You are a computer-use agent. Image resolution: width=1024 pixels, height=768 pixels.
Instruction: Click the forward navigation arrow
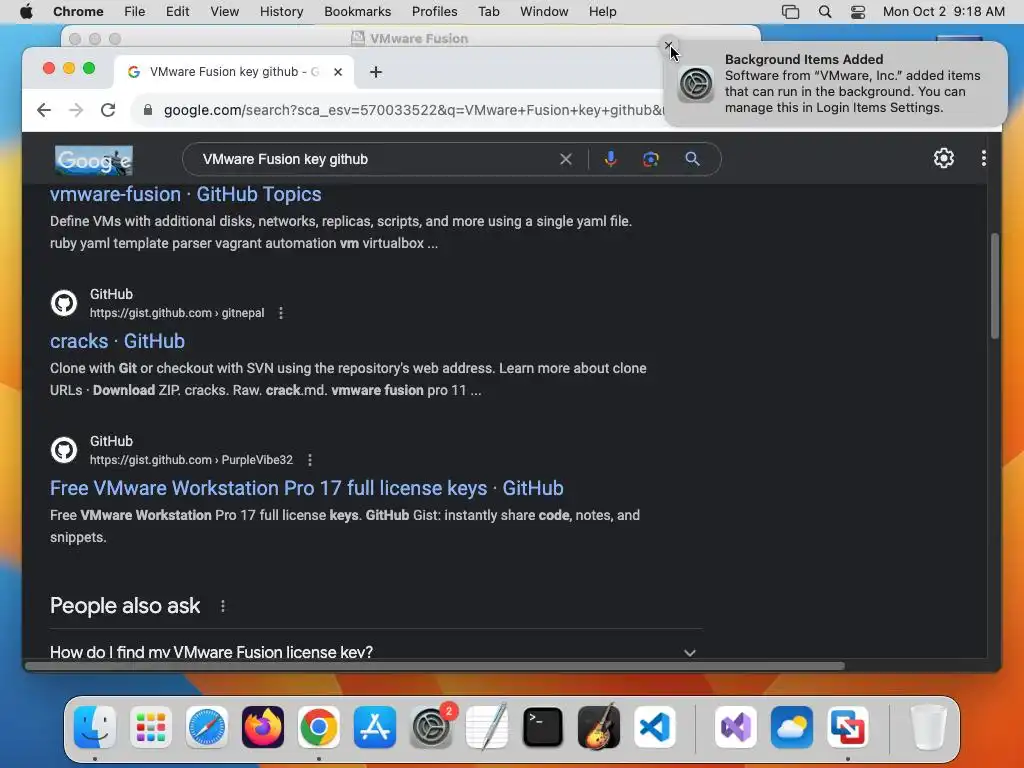click(x=76, y=110)
